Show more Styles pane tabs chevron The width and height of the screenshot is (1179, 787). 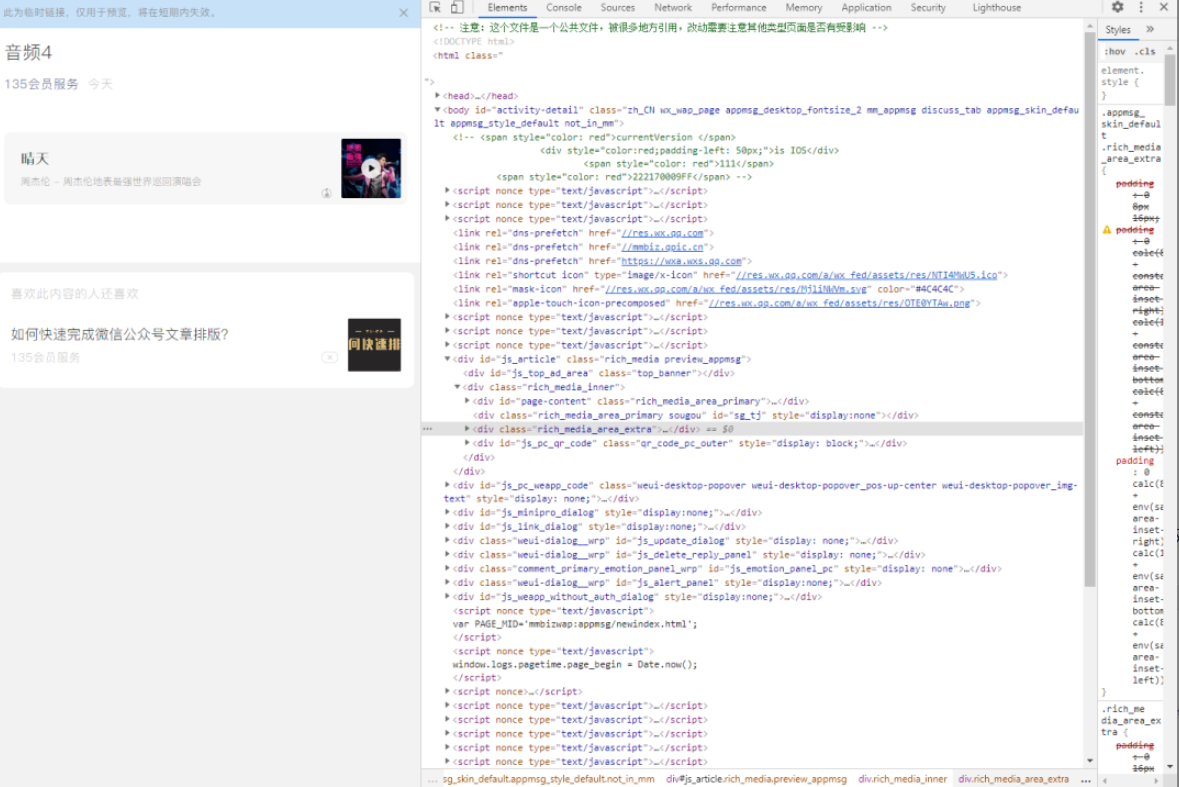click(1150, 29)
